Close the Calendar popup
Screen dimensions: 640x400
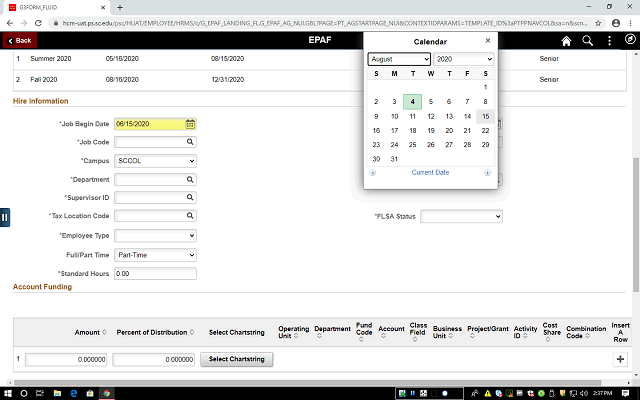(488, 40)
